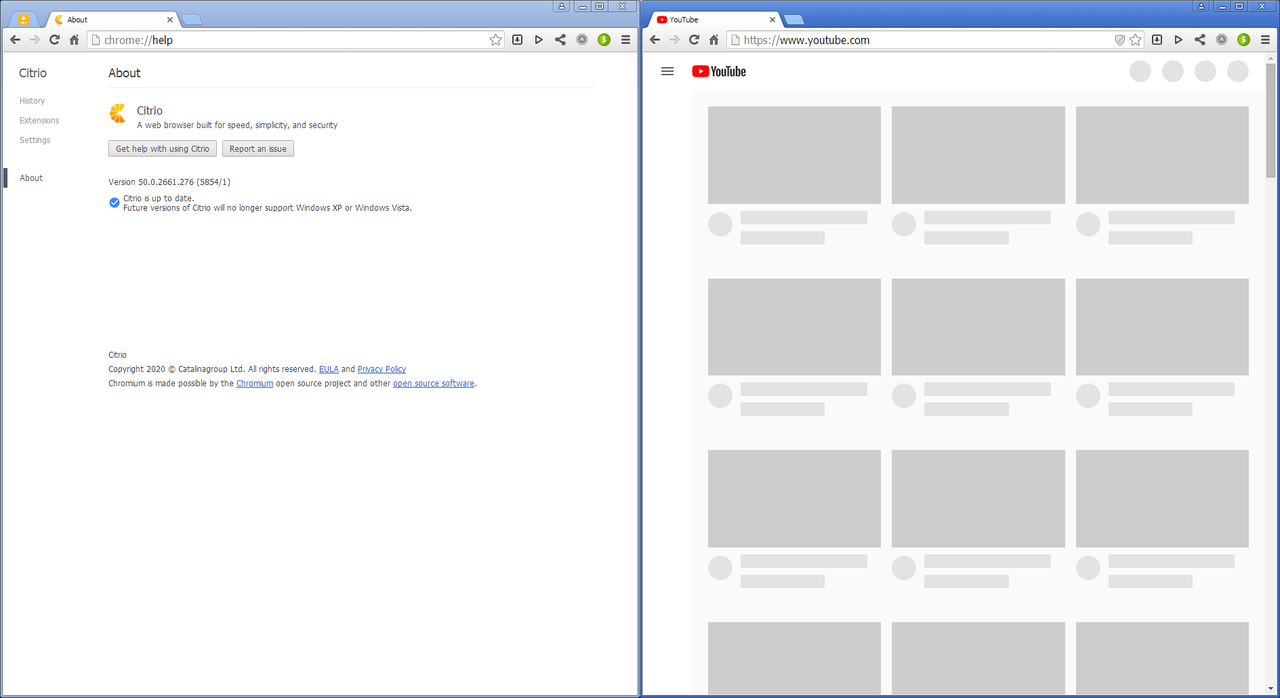
Task: Reload the chrome://help page
Action: (x=55, y=40)
